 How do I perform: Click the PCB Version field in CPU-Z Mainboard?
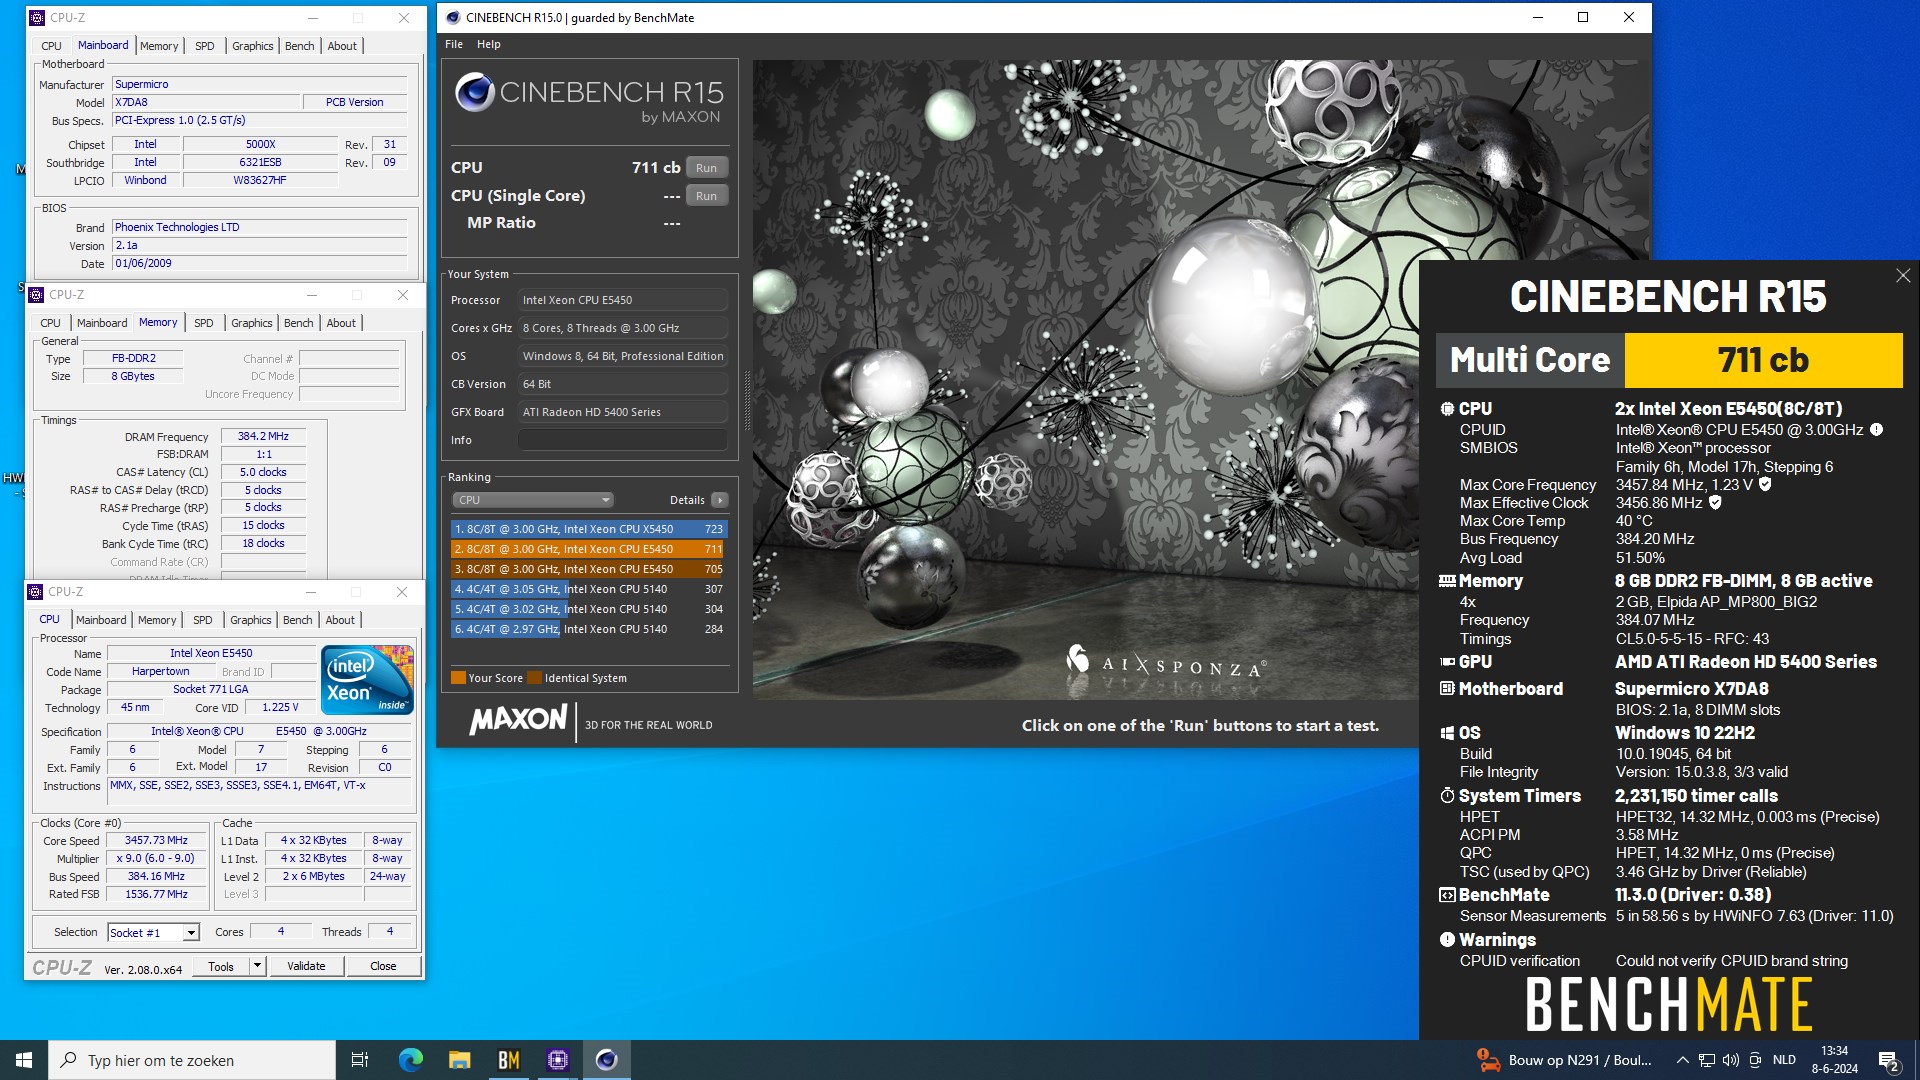click(354, 102)
